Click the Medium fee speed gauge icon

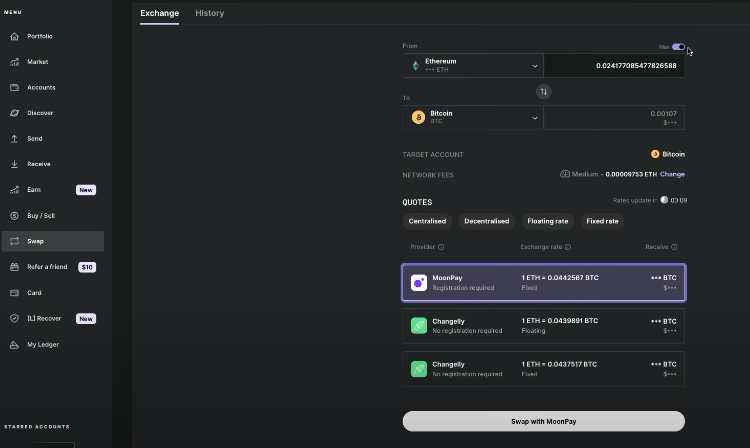coord(565,174)
